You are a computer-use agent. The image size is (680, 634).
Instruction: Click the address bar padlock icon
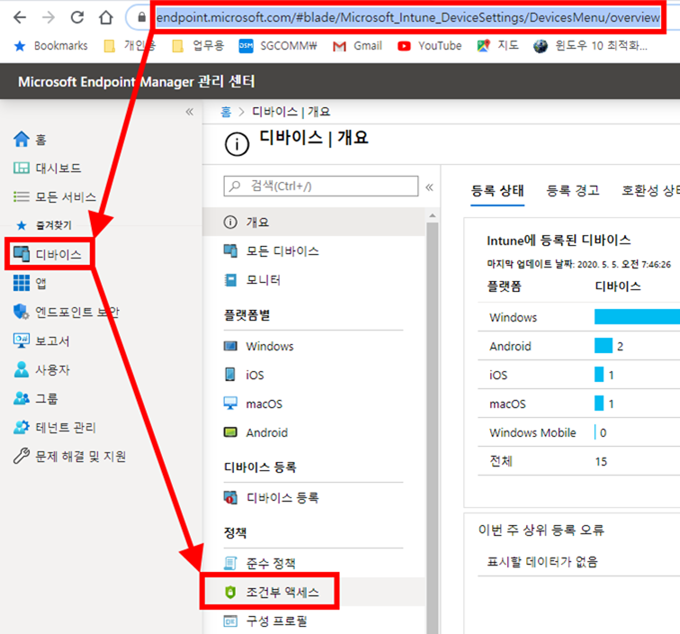142,18
